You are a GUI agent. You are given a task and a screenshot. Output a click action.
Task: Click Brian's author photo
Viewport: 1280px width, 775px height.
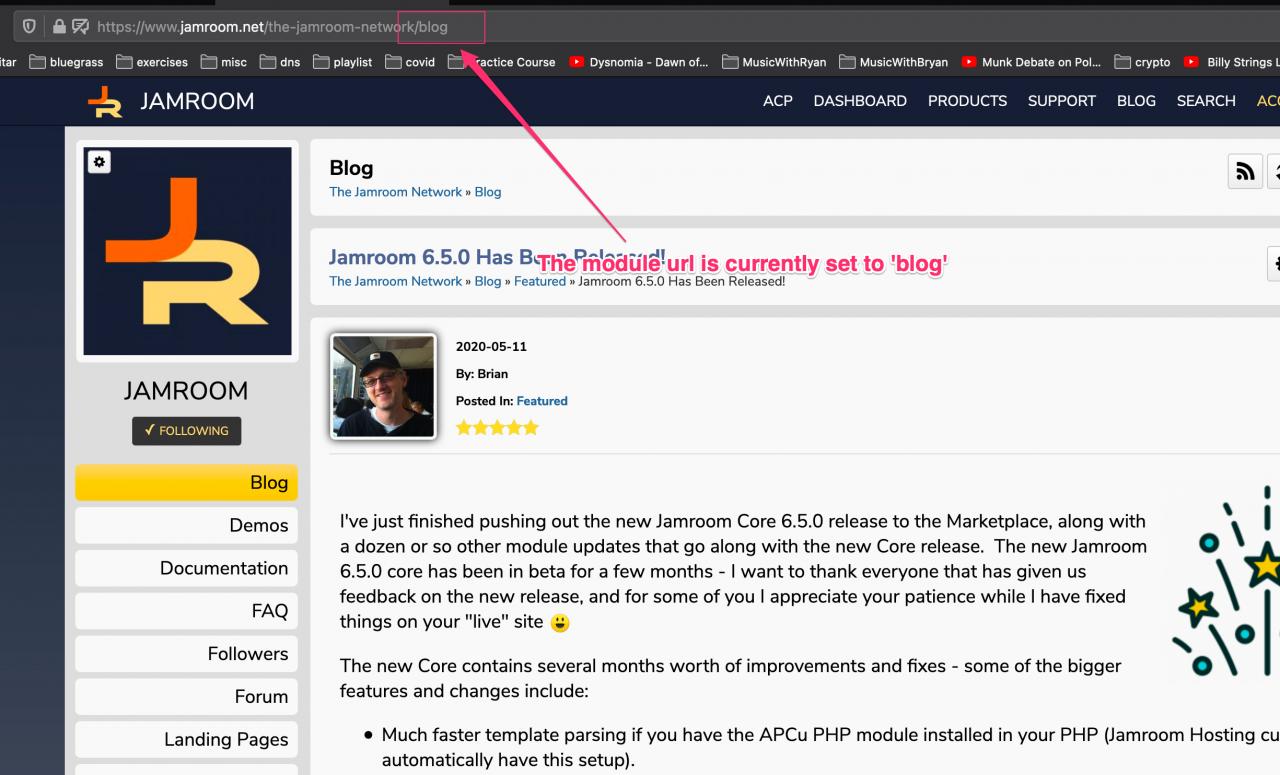click(x=384, y=387)
